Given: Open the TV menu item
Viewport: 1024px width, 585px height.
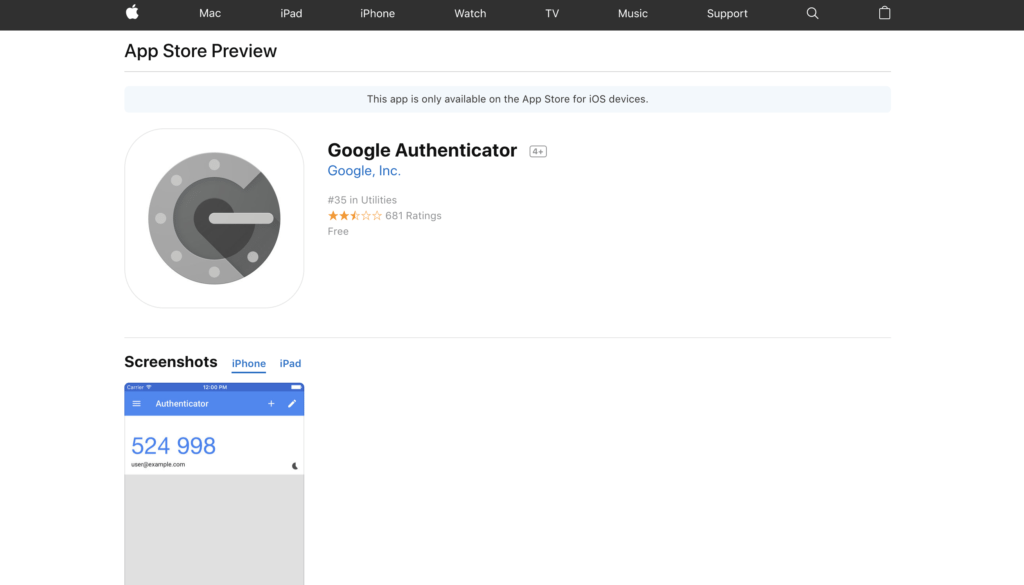Looking at the screenshot, I should [552, 13].
